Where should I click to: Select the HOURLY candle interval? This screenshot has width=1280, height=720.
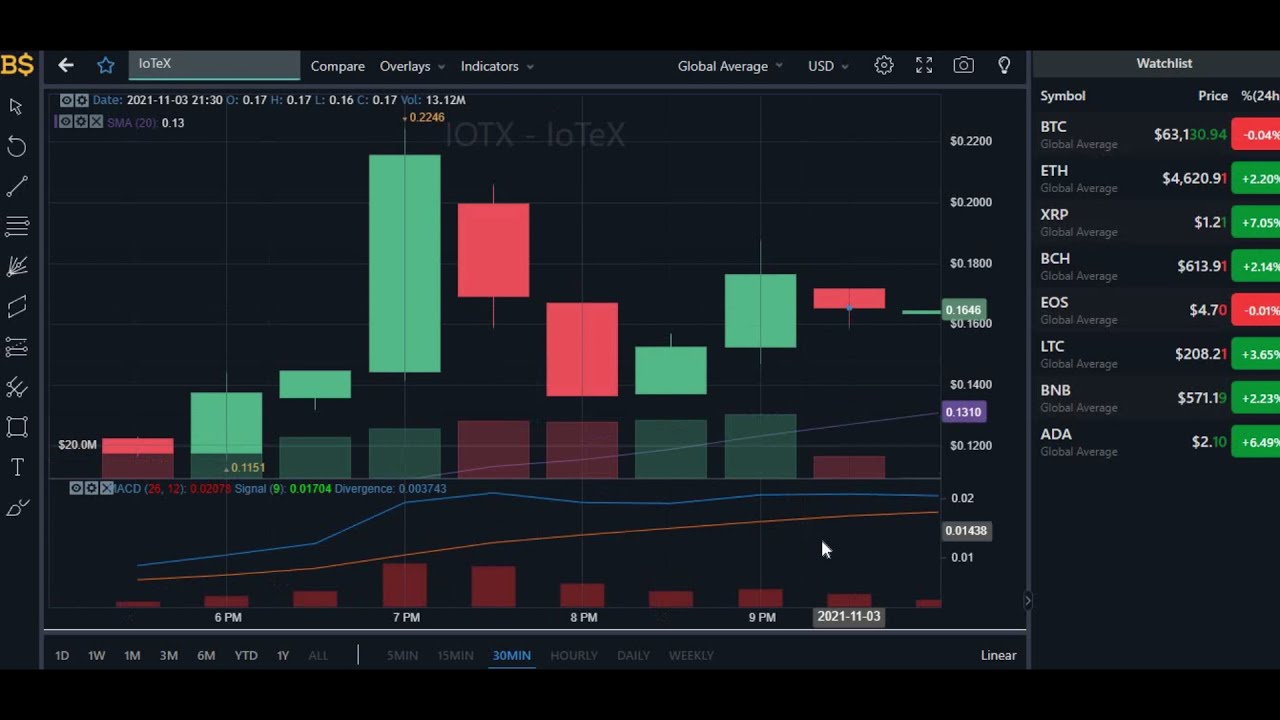pos(573,655)
